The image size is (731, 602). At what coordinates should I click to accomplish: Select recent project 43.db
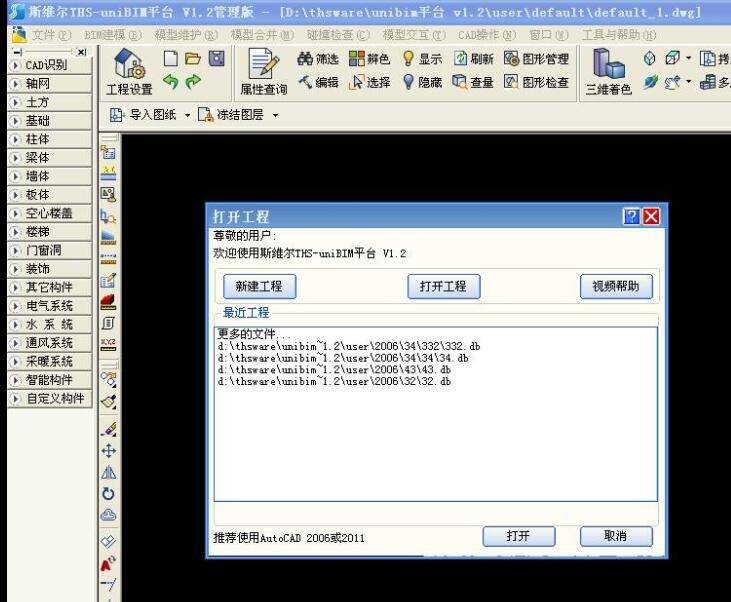334,369
